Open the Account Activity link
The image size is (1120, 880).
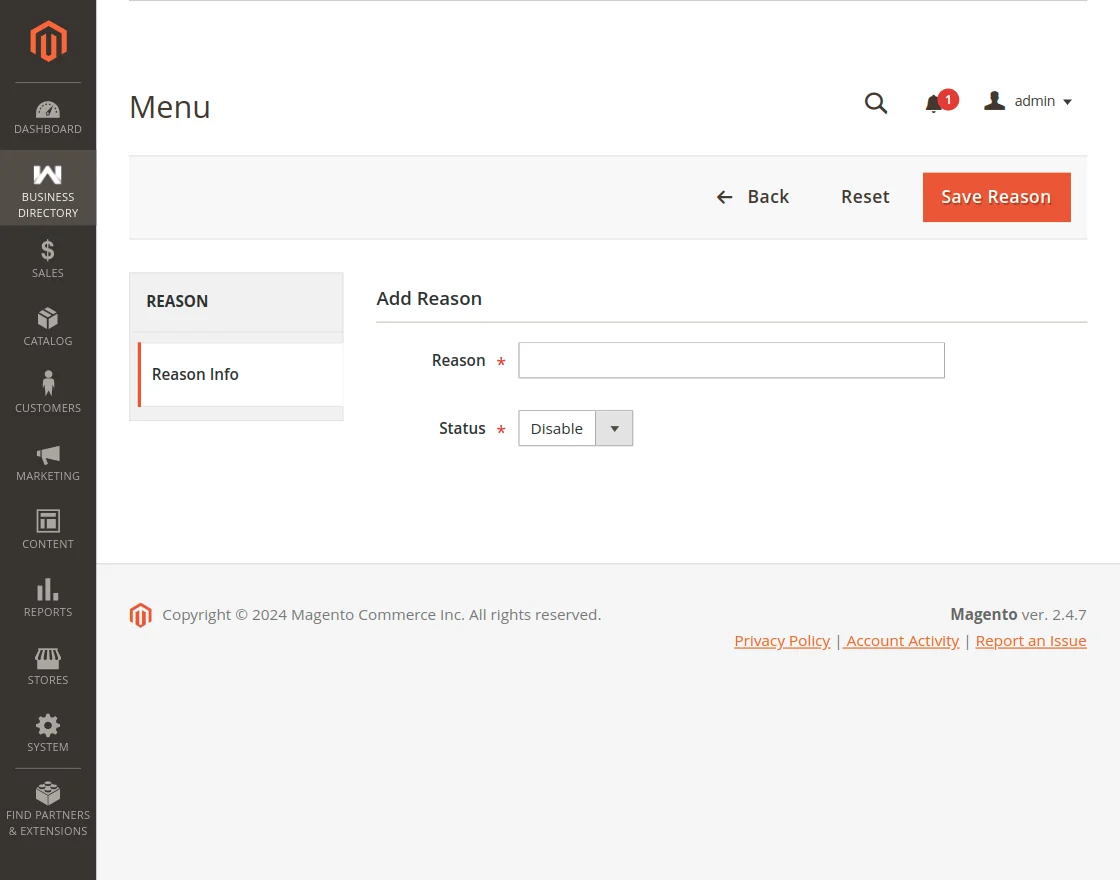click(901, 641)
